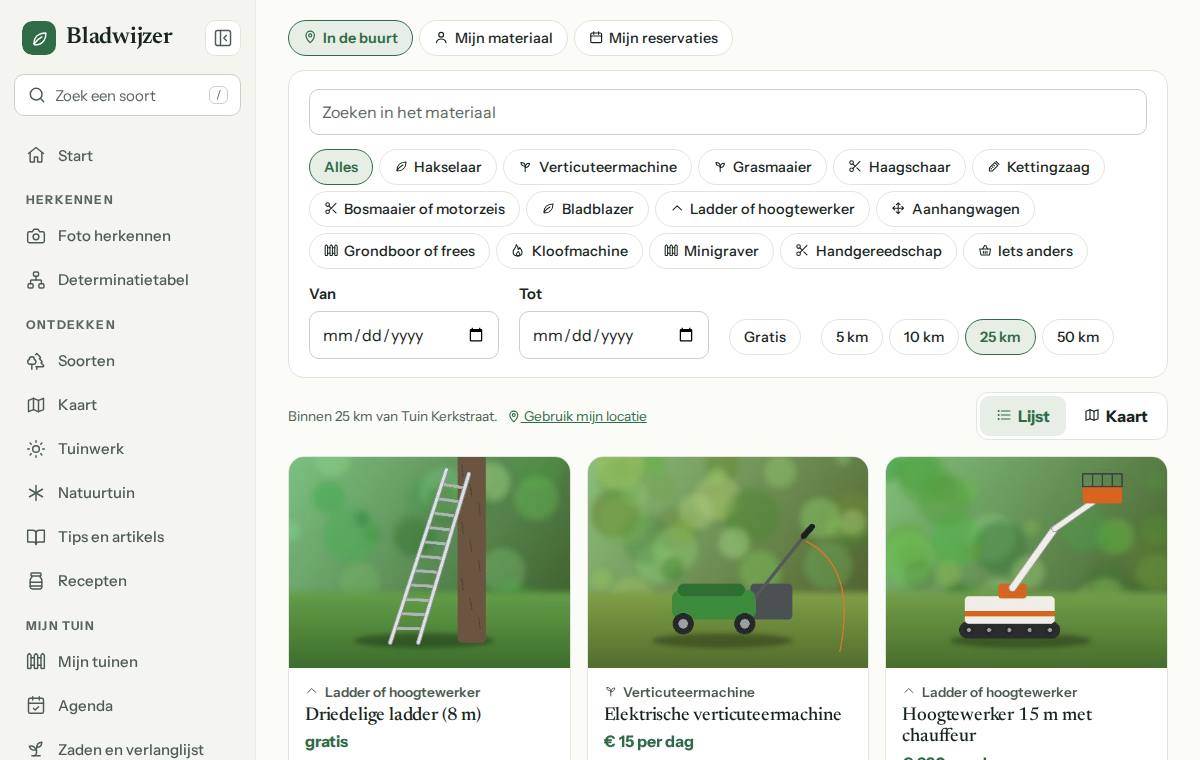Image resolution: width=1200 pixels, height=760 pixels.
Task: Select the 50 km distance option
Action: [1078, 337]
